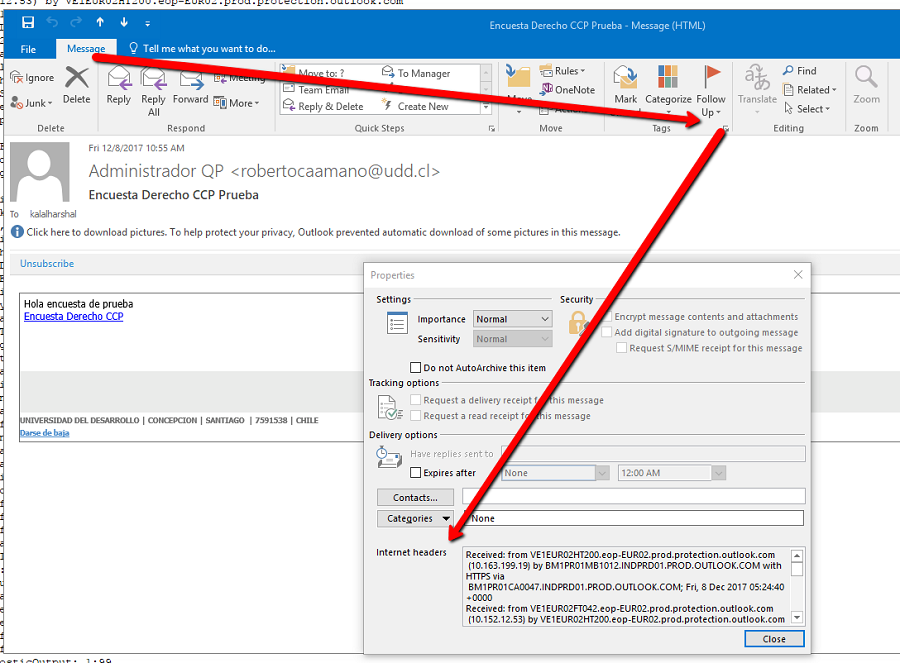Close the Properties dialog with X
The height and width of the screenshot is (663, 900).
coord(798,274)
